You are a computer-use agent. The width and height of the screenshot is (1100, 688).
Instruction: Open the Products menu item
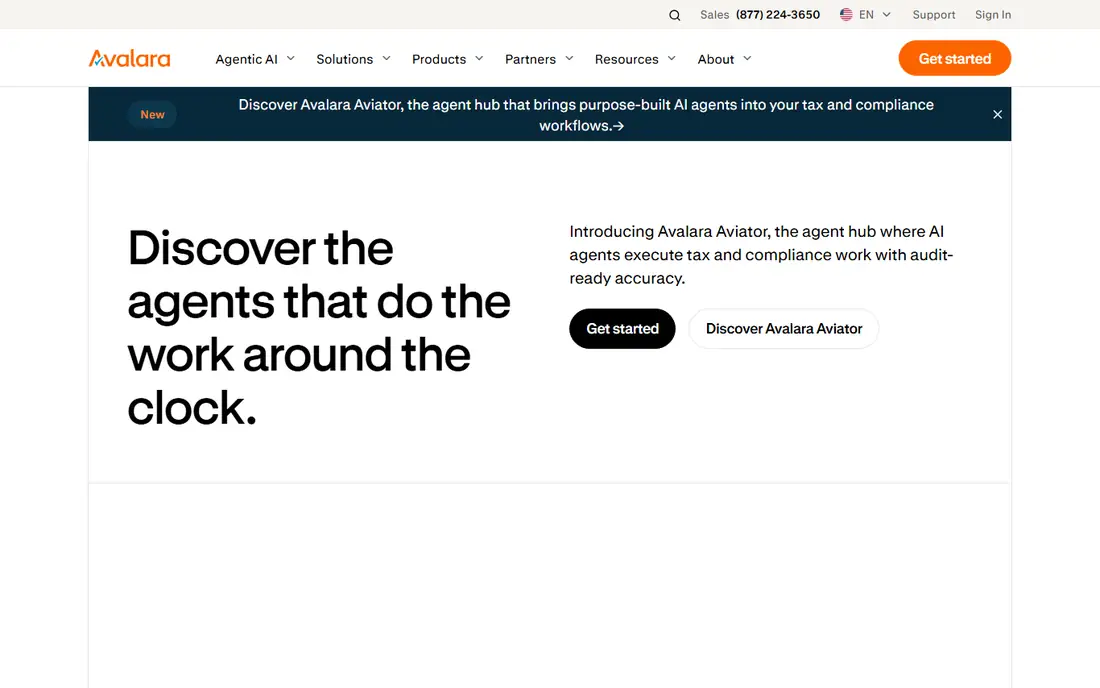point(439,59)
